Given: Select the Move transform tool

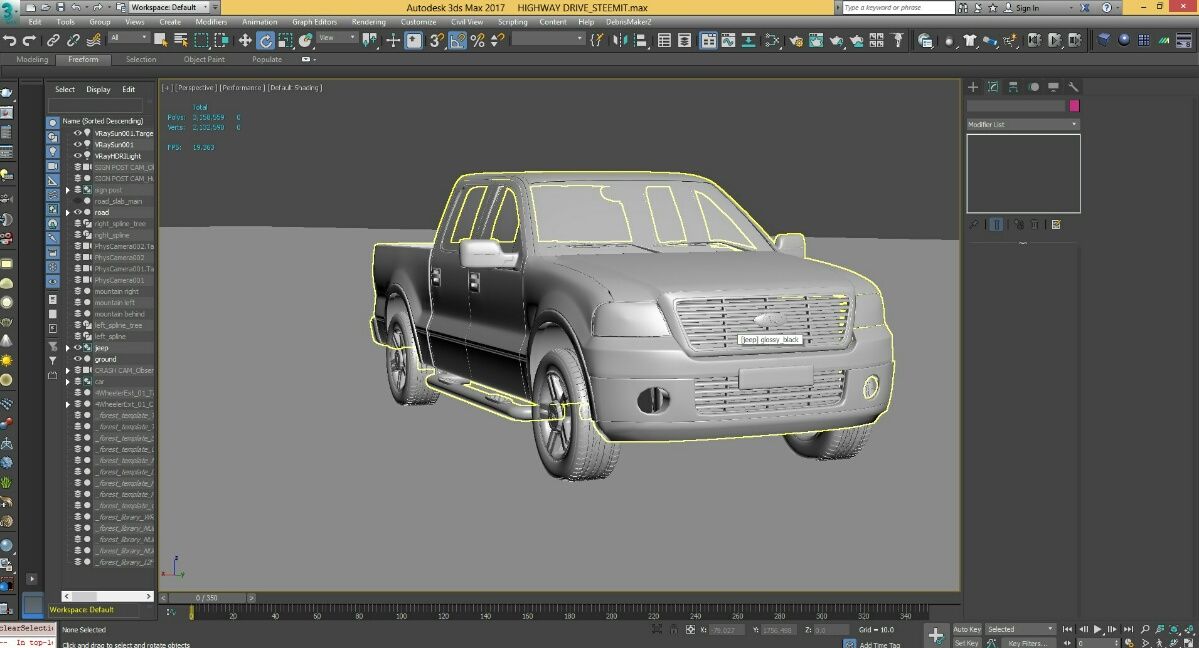Looking at the screenshot, I should [245, 40].
